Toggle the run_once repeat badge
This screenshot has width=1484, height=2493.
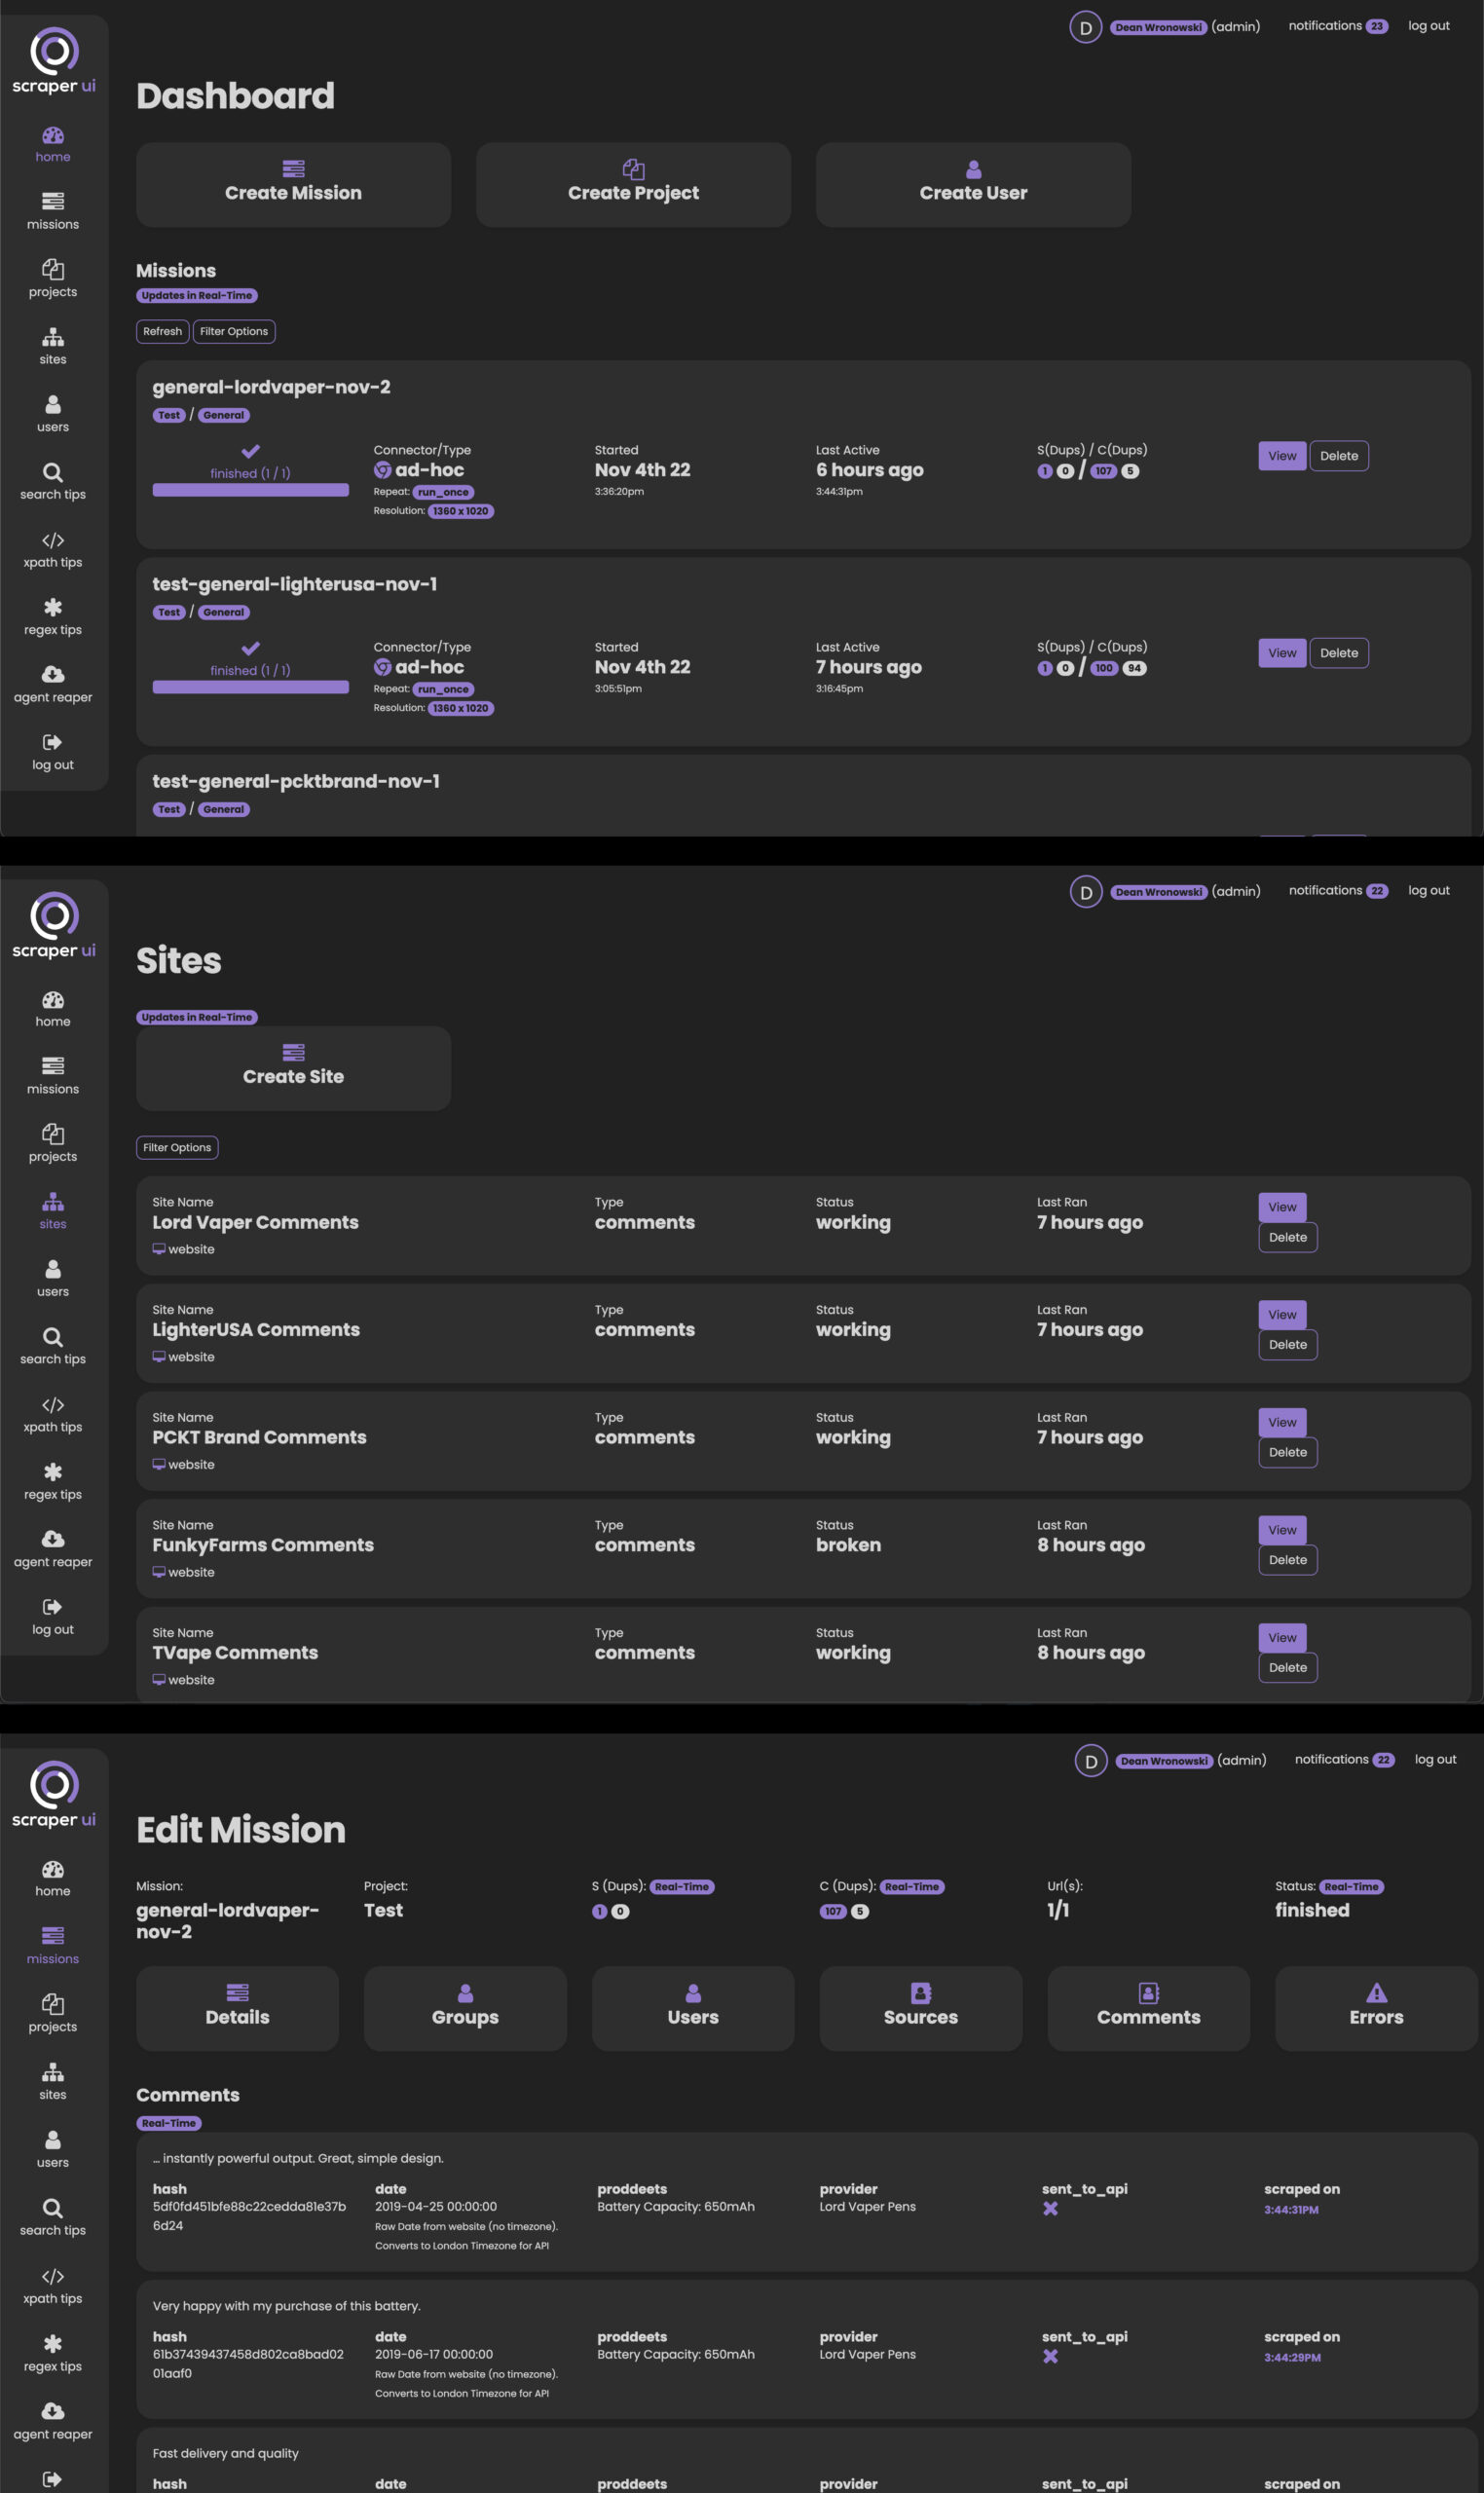(443, 492)
